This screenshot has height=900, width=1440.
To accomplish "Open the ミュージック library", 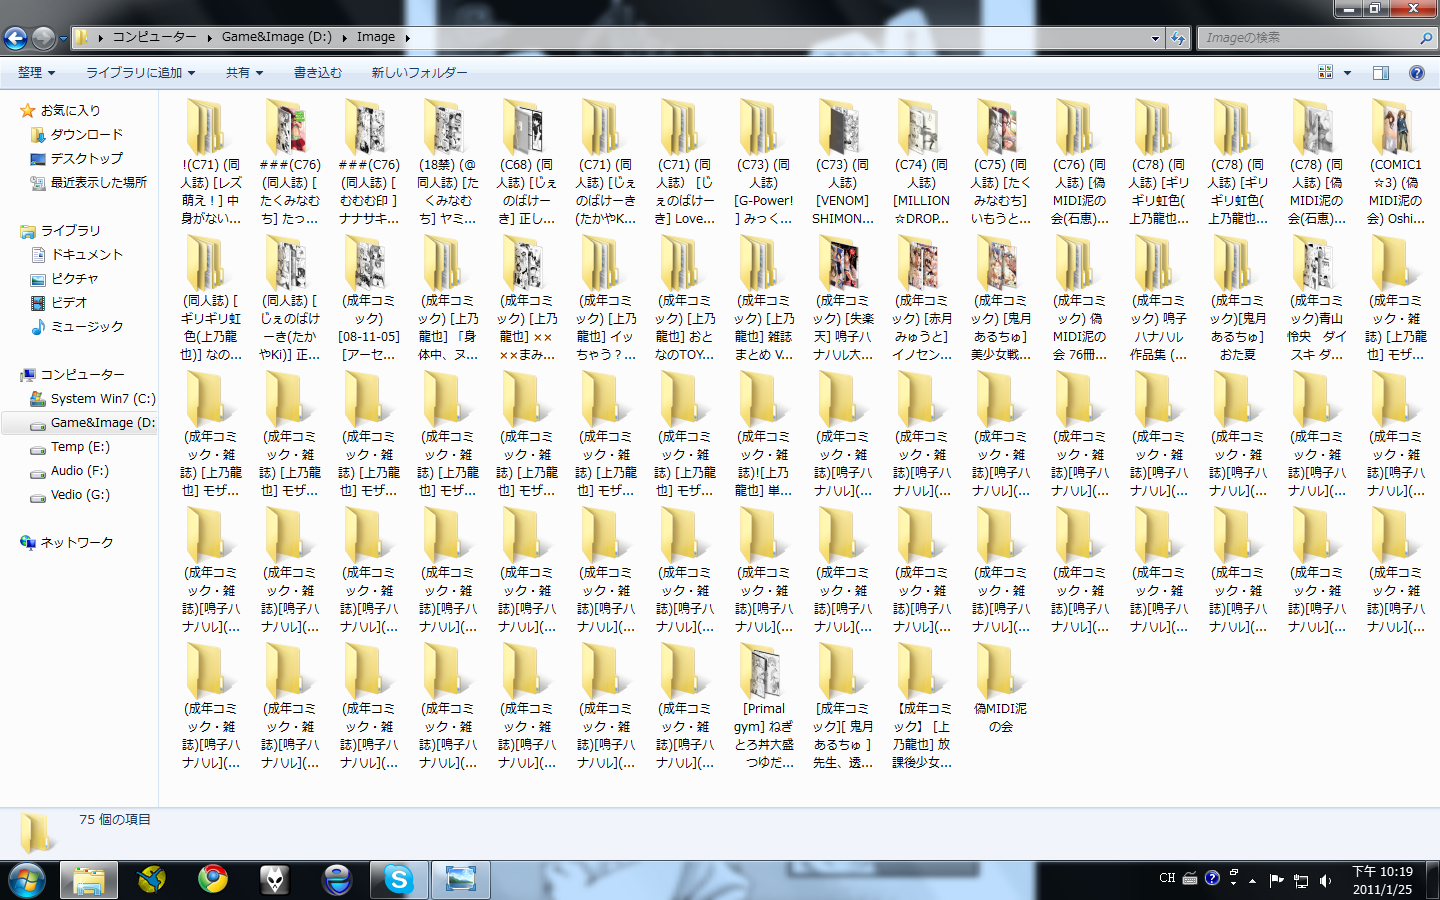I will point(87,326).
